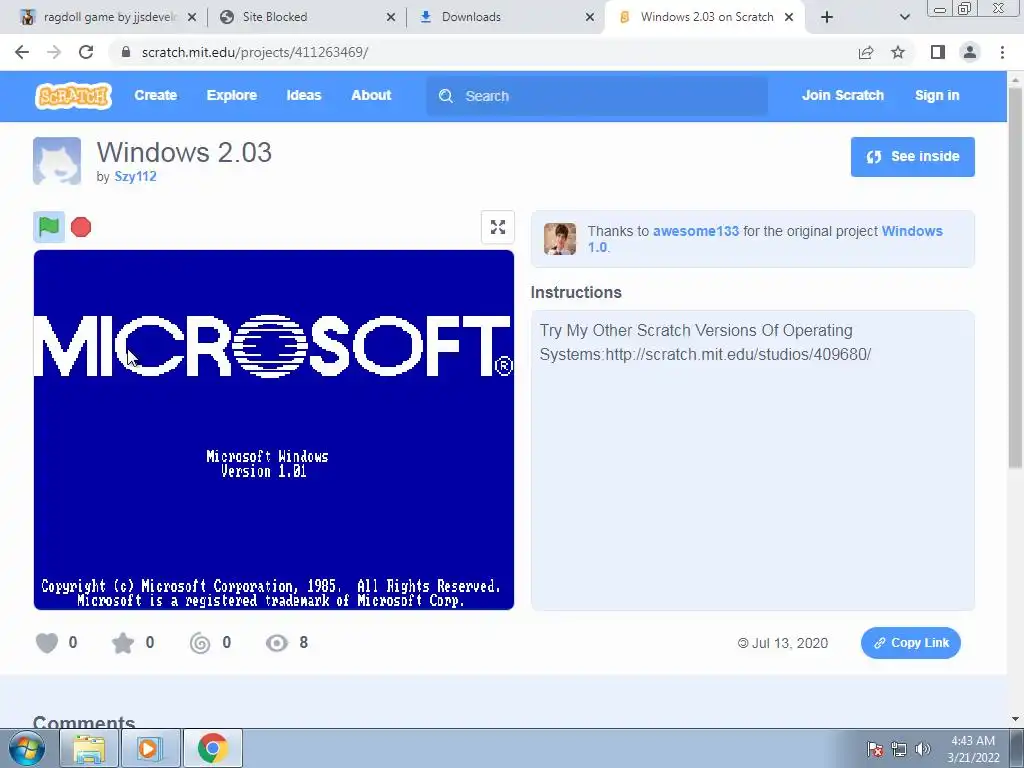Viewport: 1024px width, 768px height.
Task: Bookmark this page with the star
Action: coord(898,52)
